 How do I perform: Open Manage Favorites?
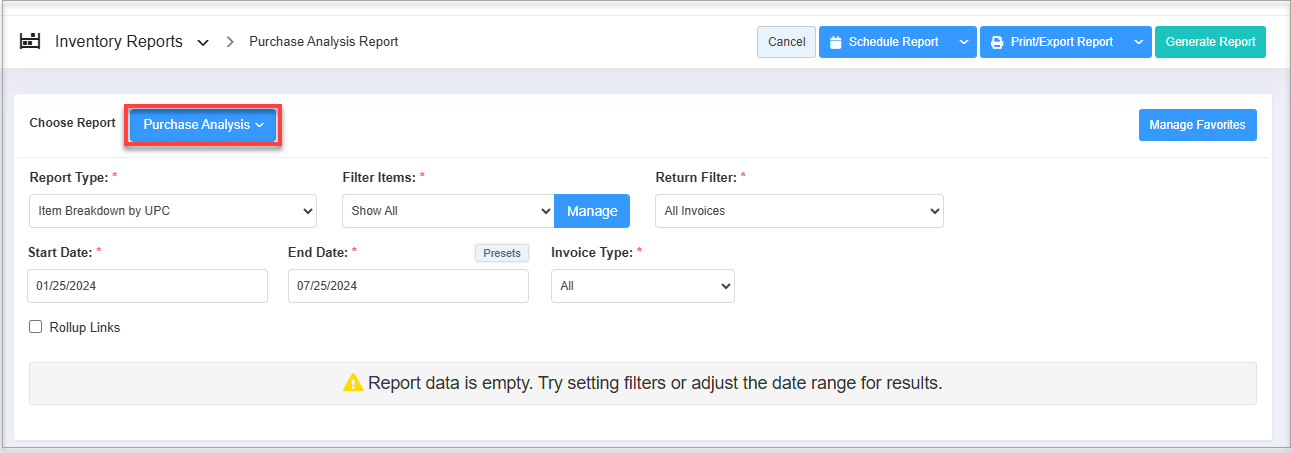[x=1197, y=125]
